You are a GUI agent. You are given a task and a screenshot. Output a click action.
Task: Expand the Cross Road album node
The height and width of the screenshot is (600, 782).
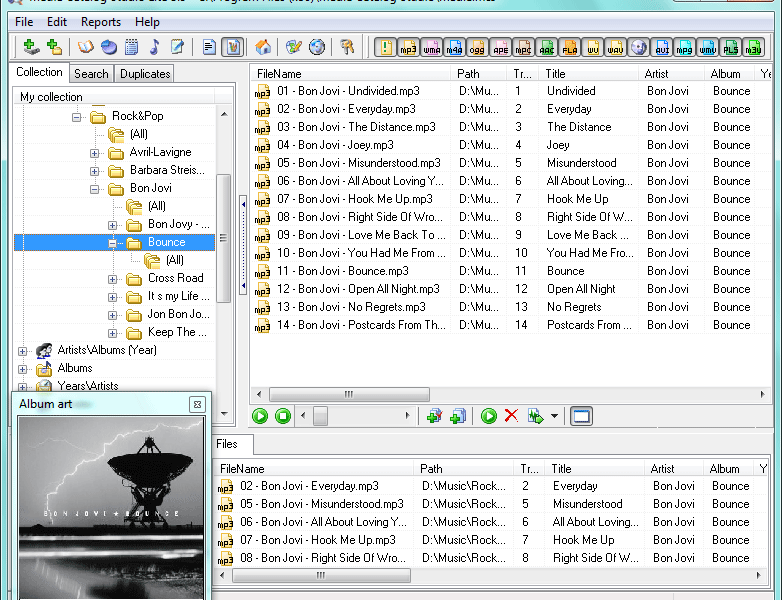pyautogui.click(x=112, y=279)
